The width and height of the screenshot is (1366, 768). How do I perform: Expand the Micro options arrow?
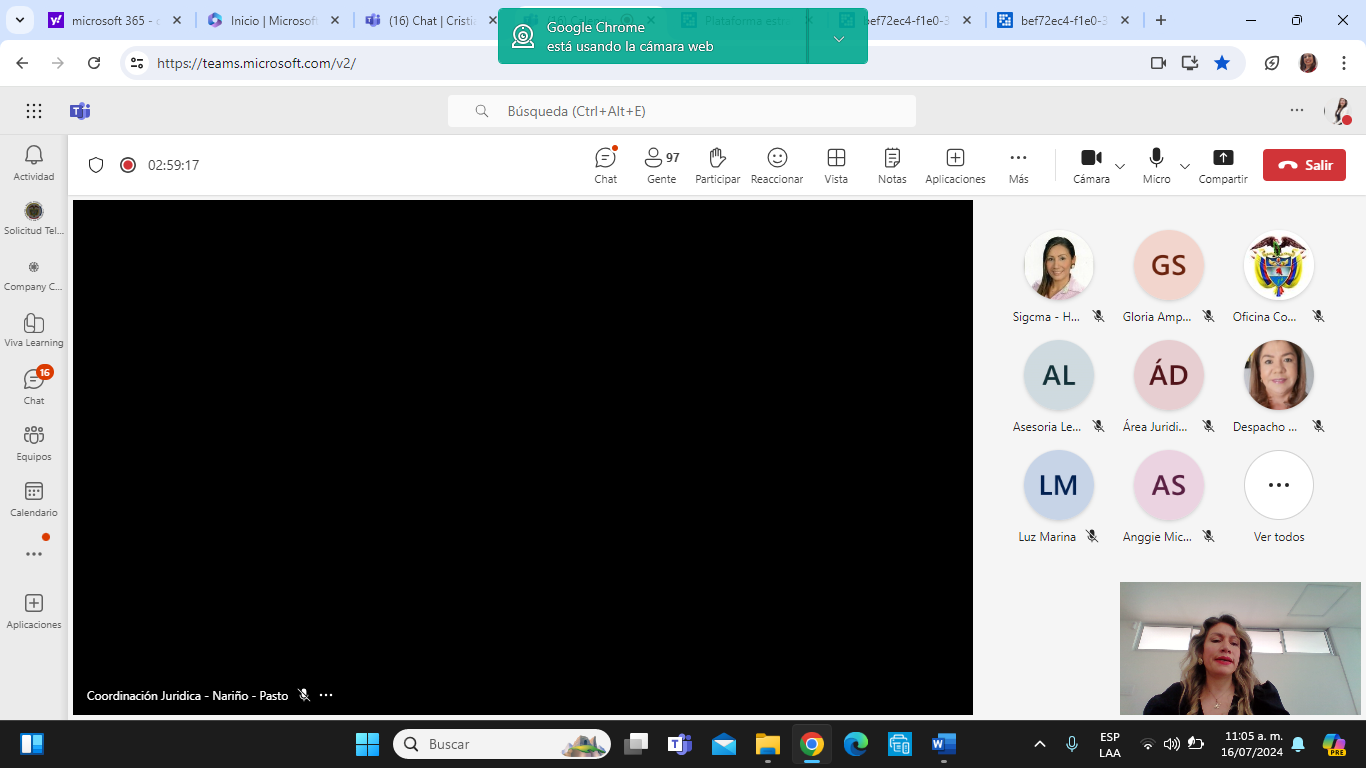1185,166
